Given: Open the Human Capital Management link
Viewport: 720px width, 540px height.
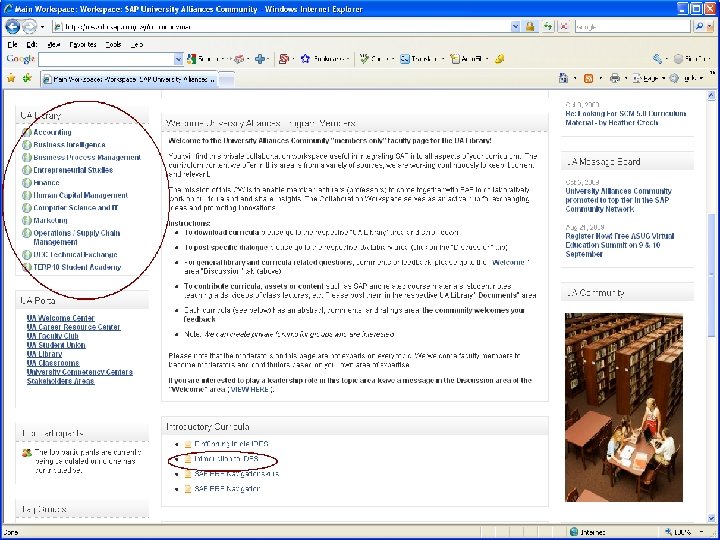Looking at the screenshot, I should click(81, 195).
